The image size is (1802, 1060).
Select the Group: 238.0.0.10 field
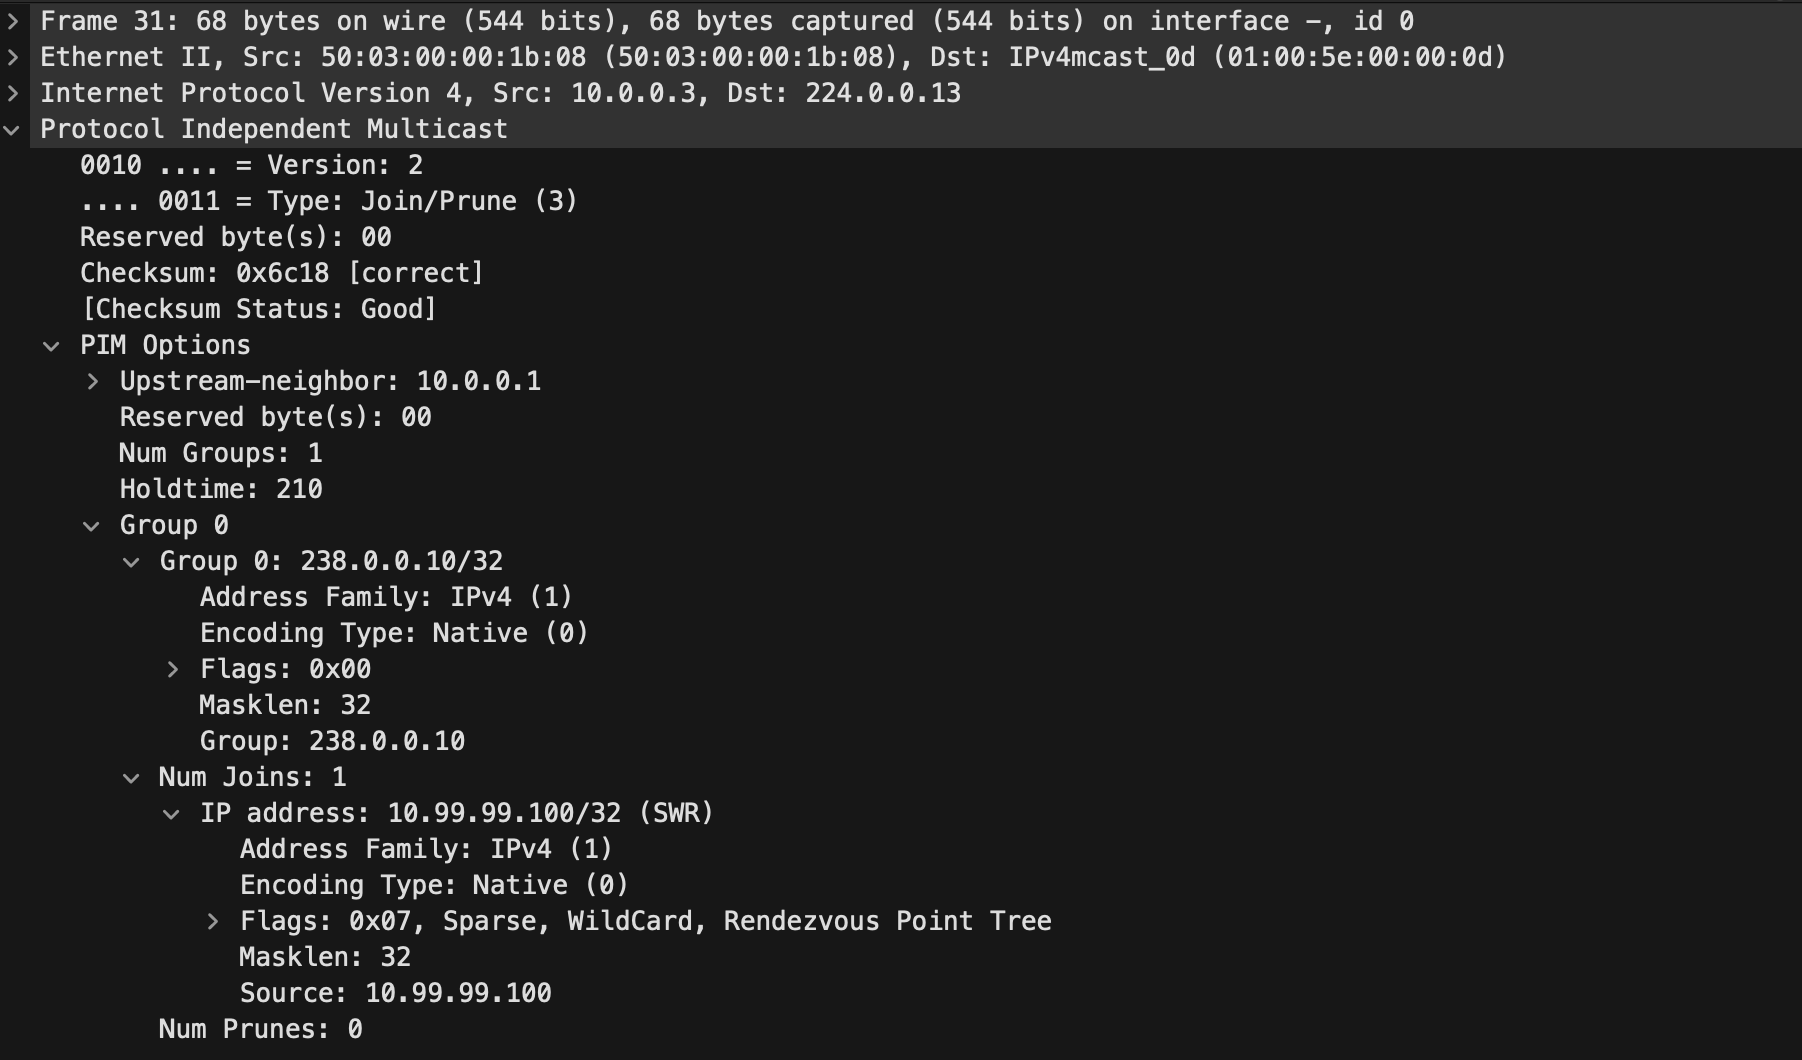click(332, 741)
